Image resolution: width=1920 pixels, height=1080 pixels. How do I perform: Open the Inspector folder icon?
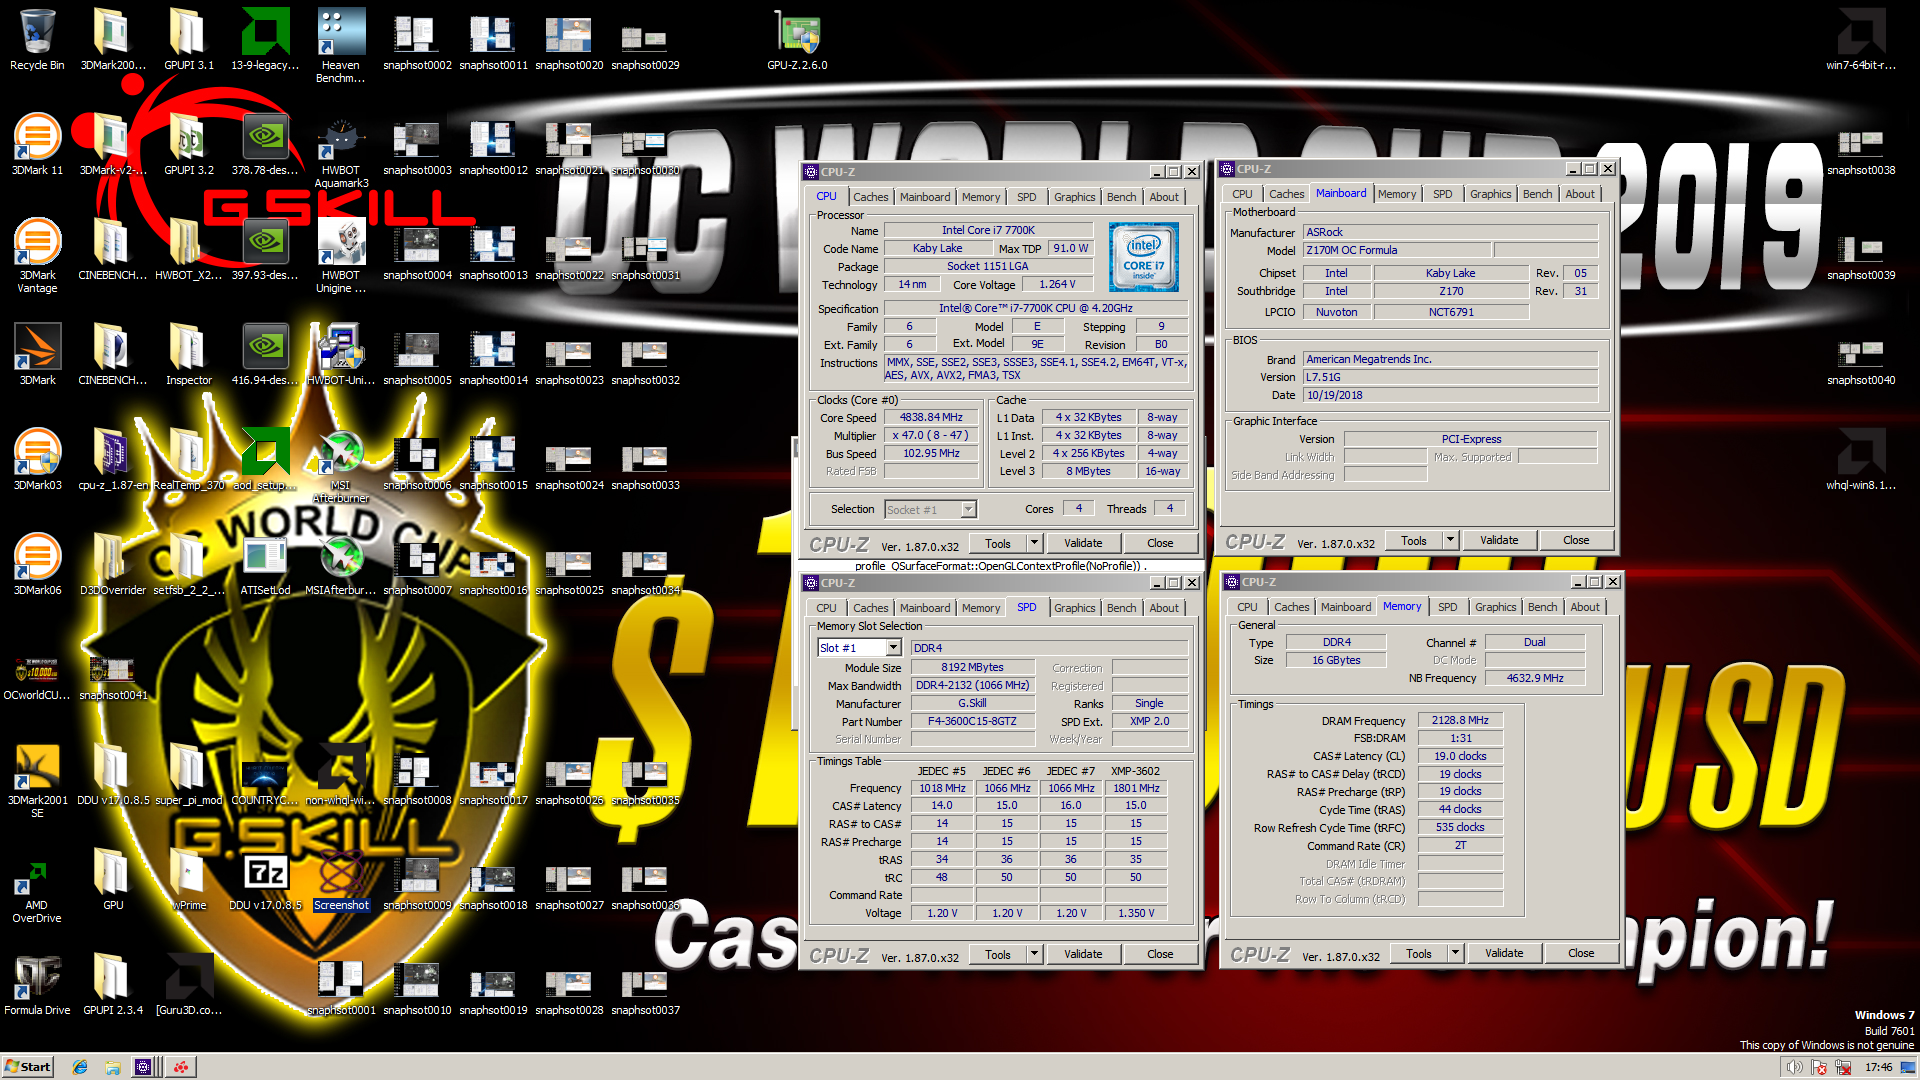tap(189, 356)
